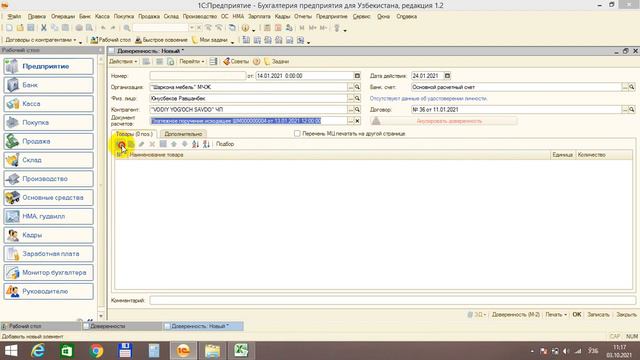Open the Операции menu

(63, 16)
